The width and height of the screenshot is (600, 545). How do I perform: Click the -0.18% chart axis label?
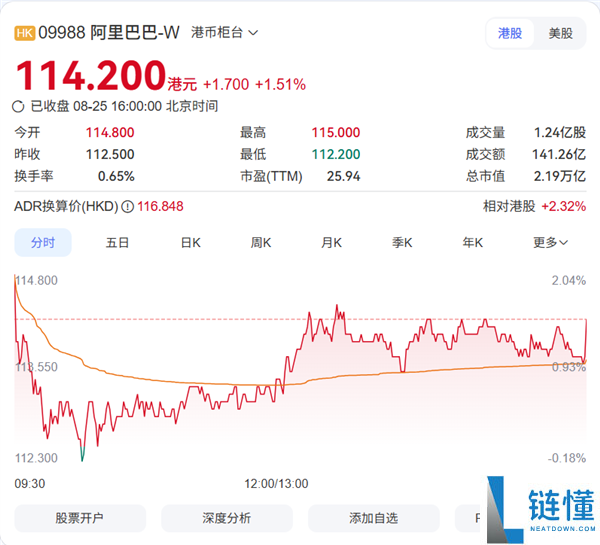tap(567, 458)
